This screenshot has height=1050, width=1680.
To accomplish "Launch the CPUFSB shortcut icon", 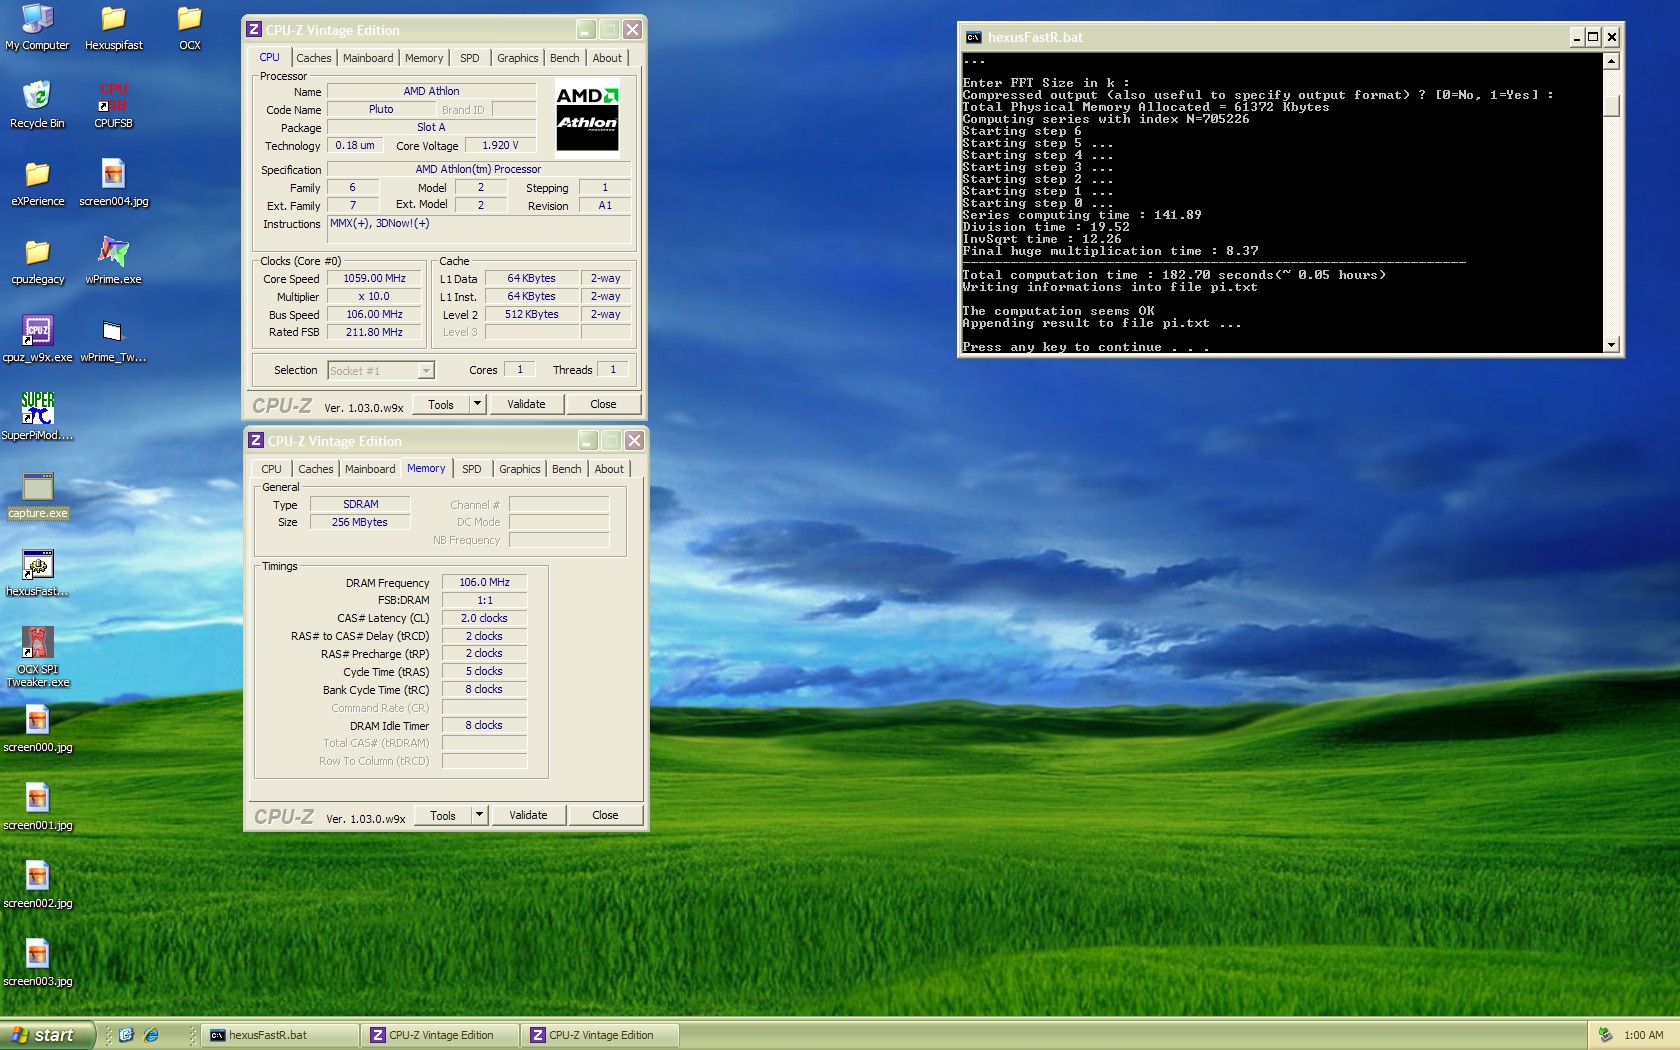I will [x=113, y=106].
